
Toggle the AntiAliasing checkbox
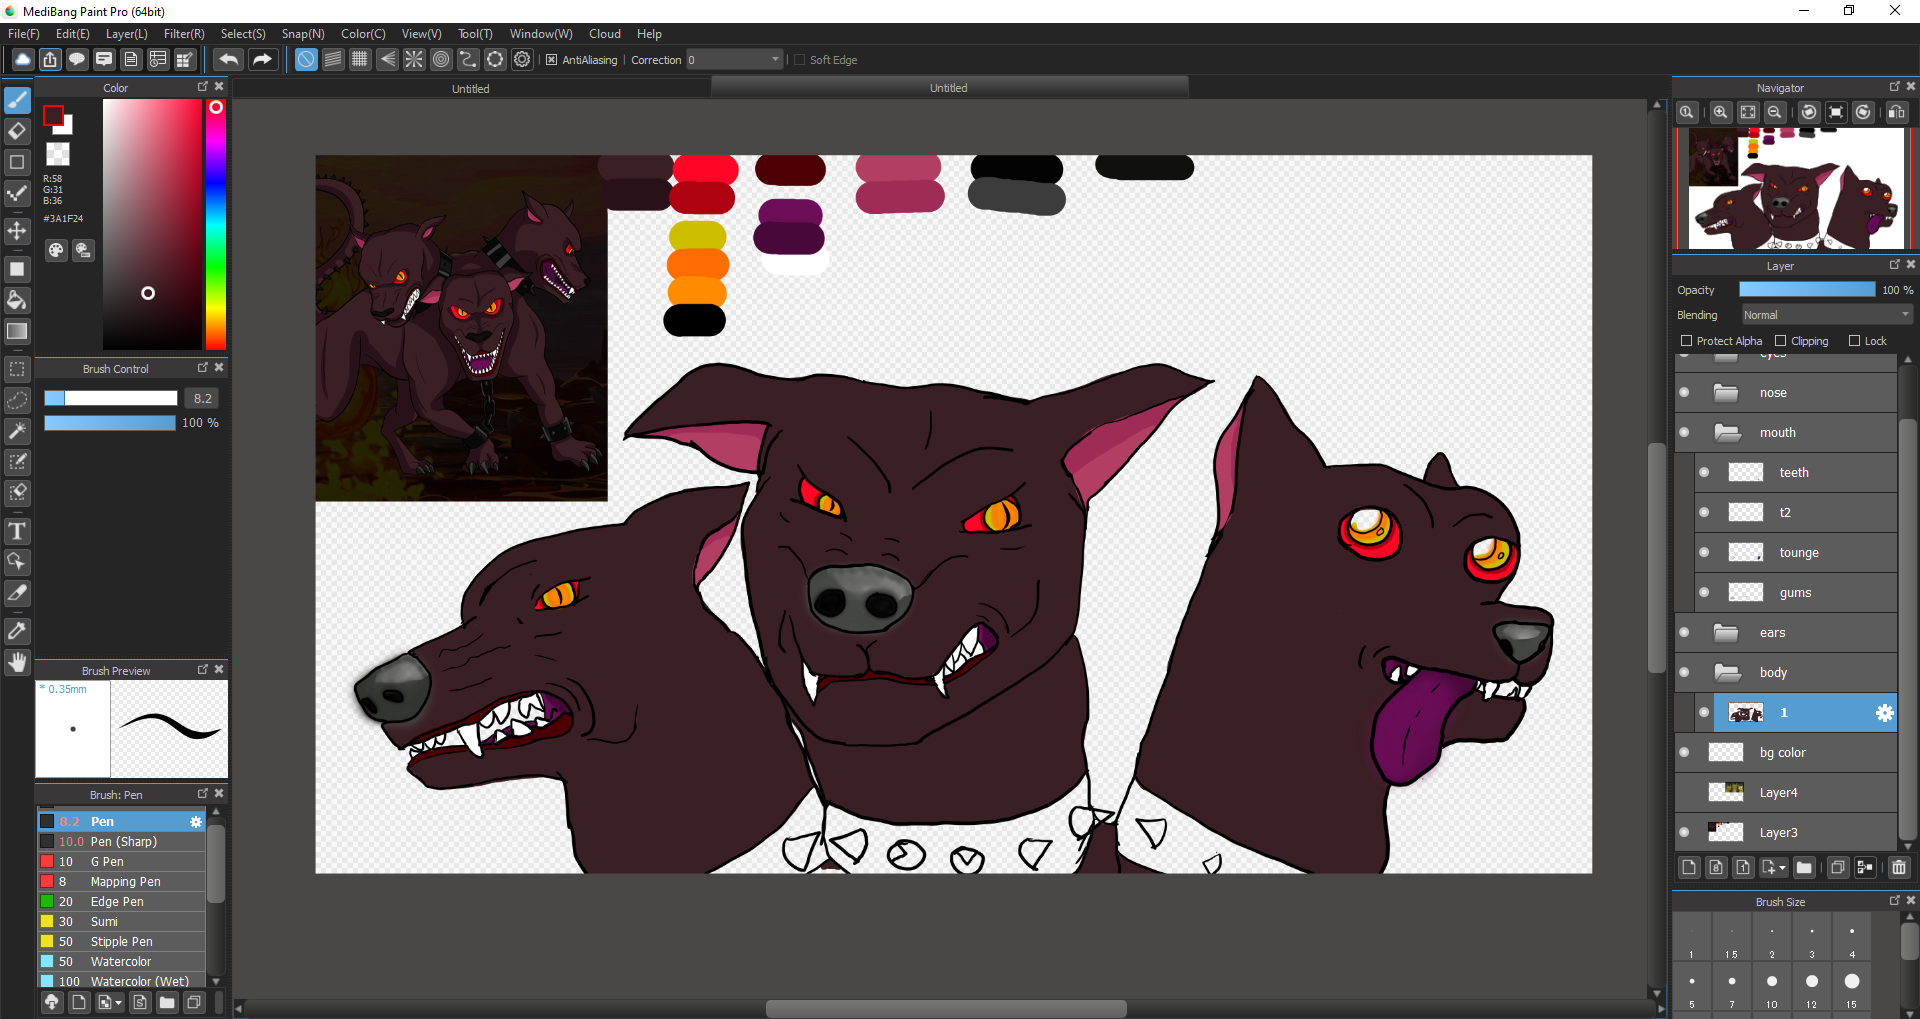(551, 60)
